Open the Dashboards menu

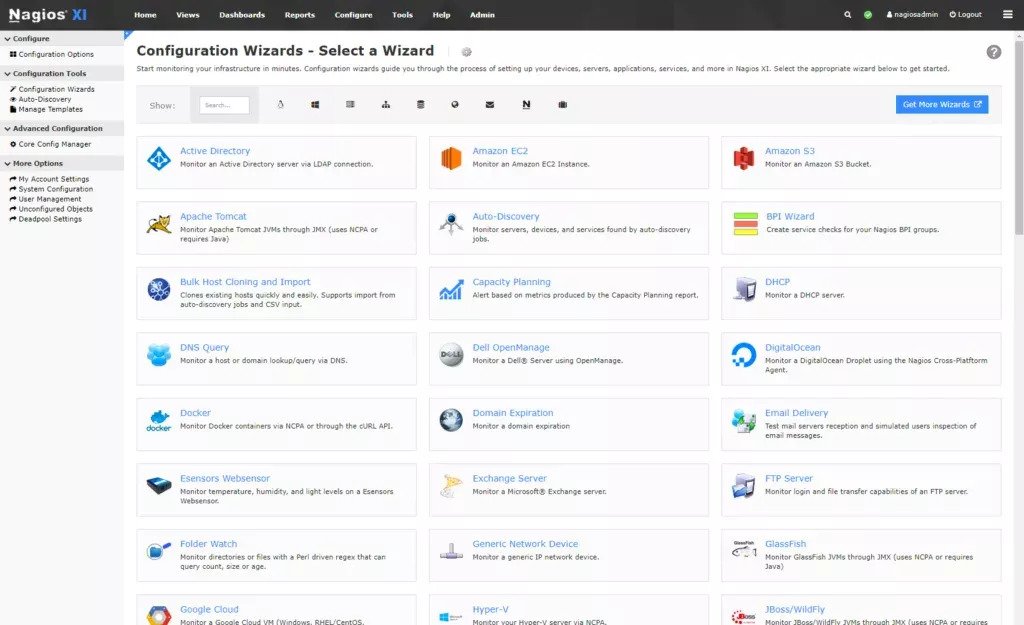[242, 15]
